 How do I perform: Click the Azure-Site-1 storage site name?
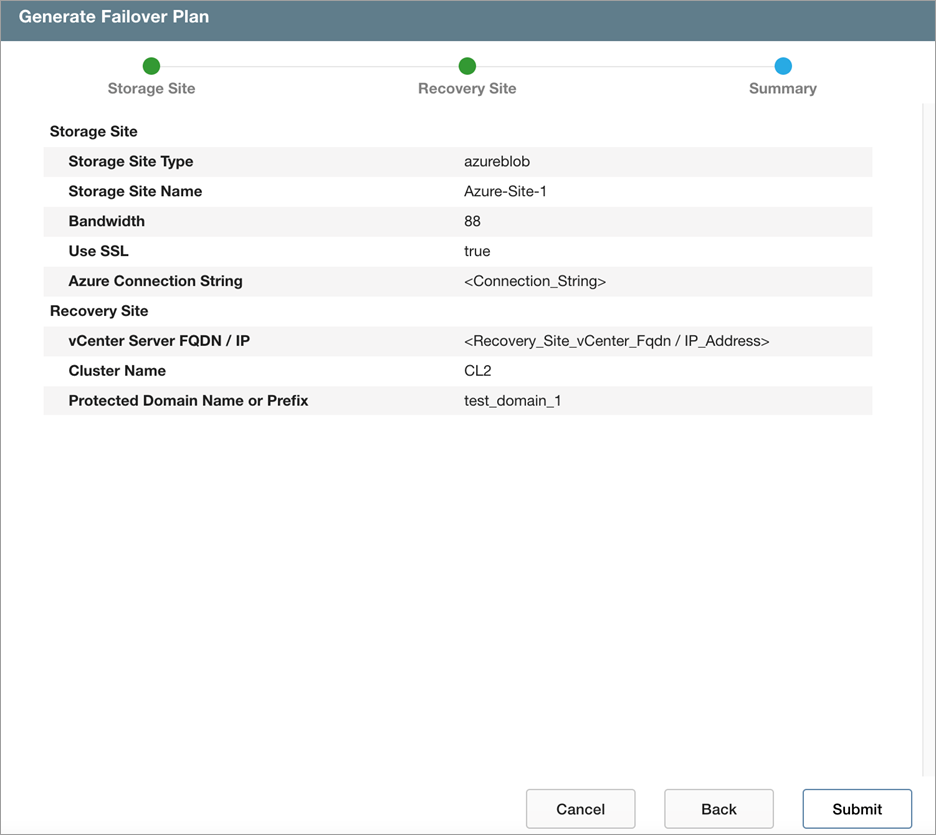point(505,192)
